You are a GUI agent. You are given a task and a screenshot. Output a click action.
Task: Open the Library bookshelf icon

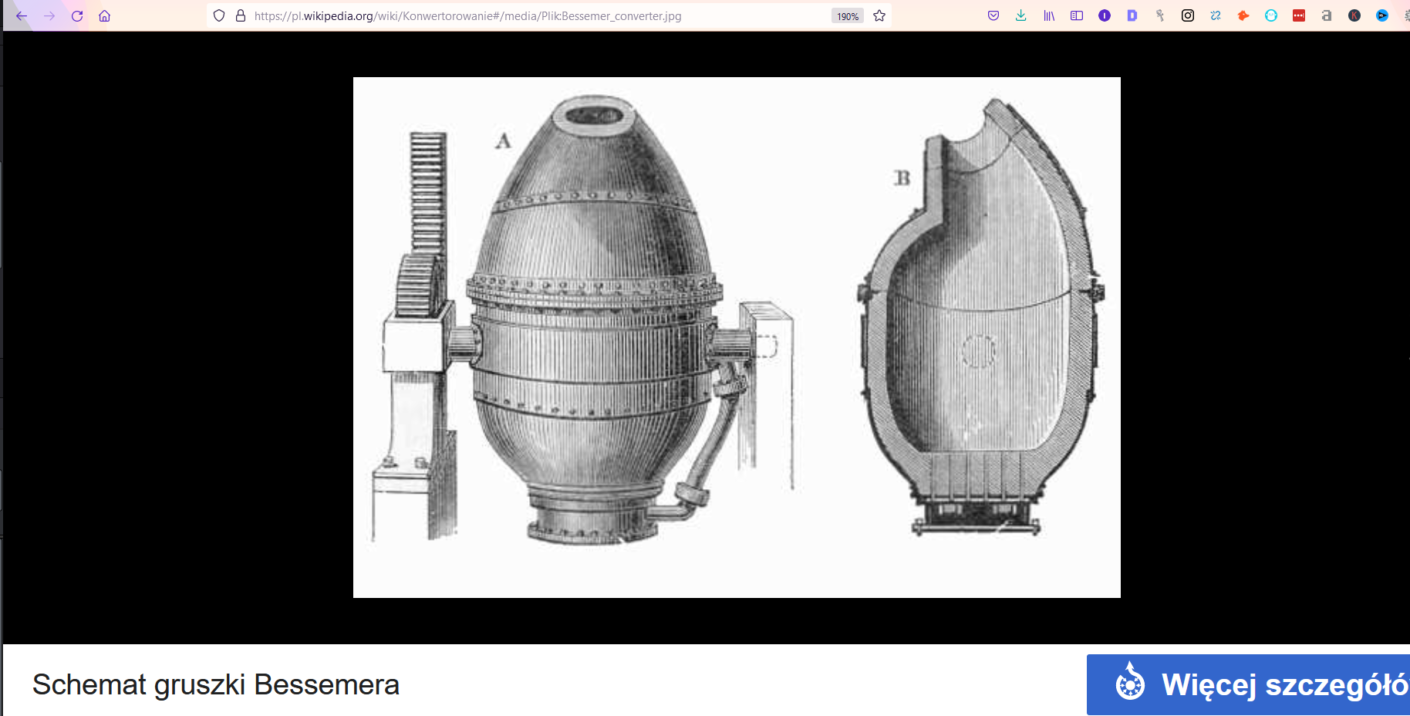click(x=1048, y=16)
